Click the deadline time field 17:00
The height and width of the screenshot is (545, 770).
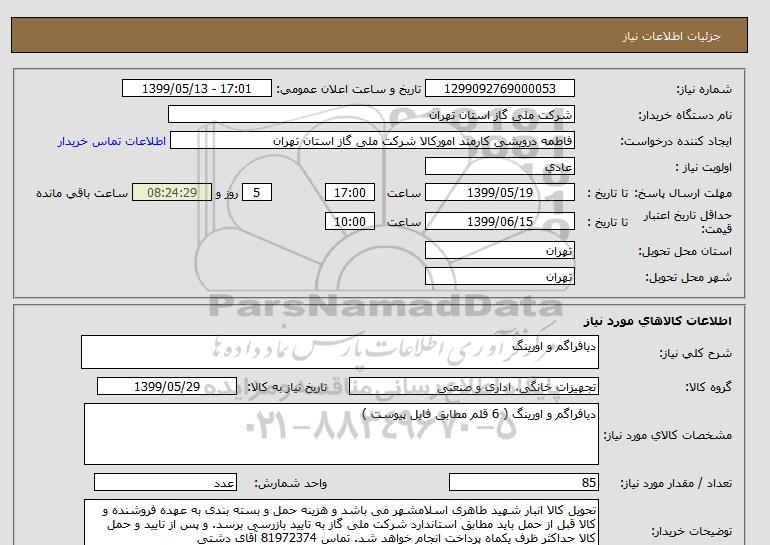350,192
